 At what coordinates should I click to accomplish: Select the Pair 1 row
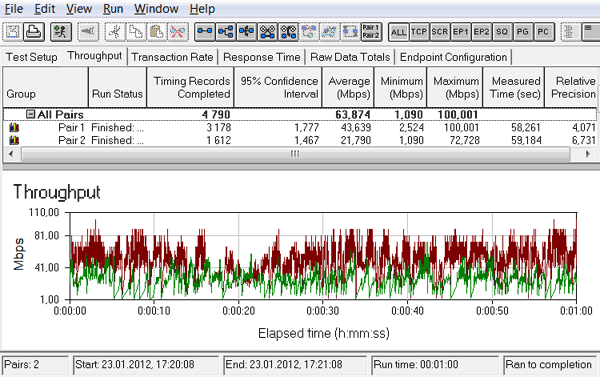300,127
